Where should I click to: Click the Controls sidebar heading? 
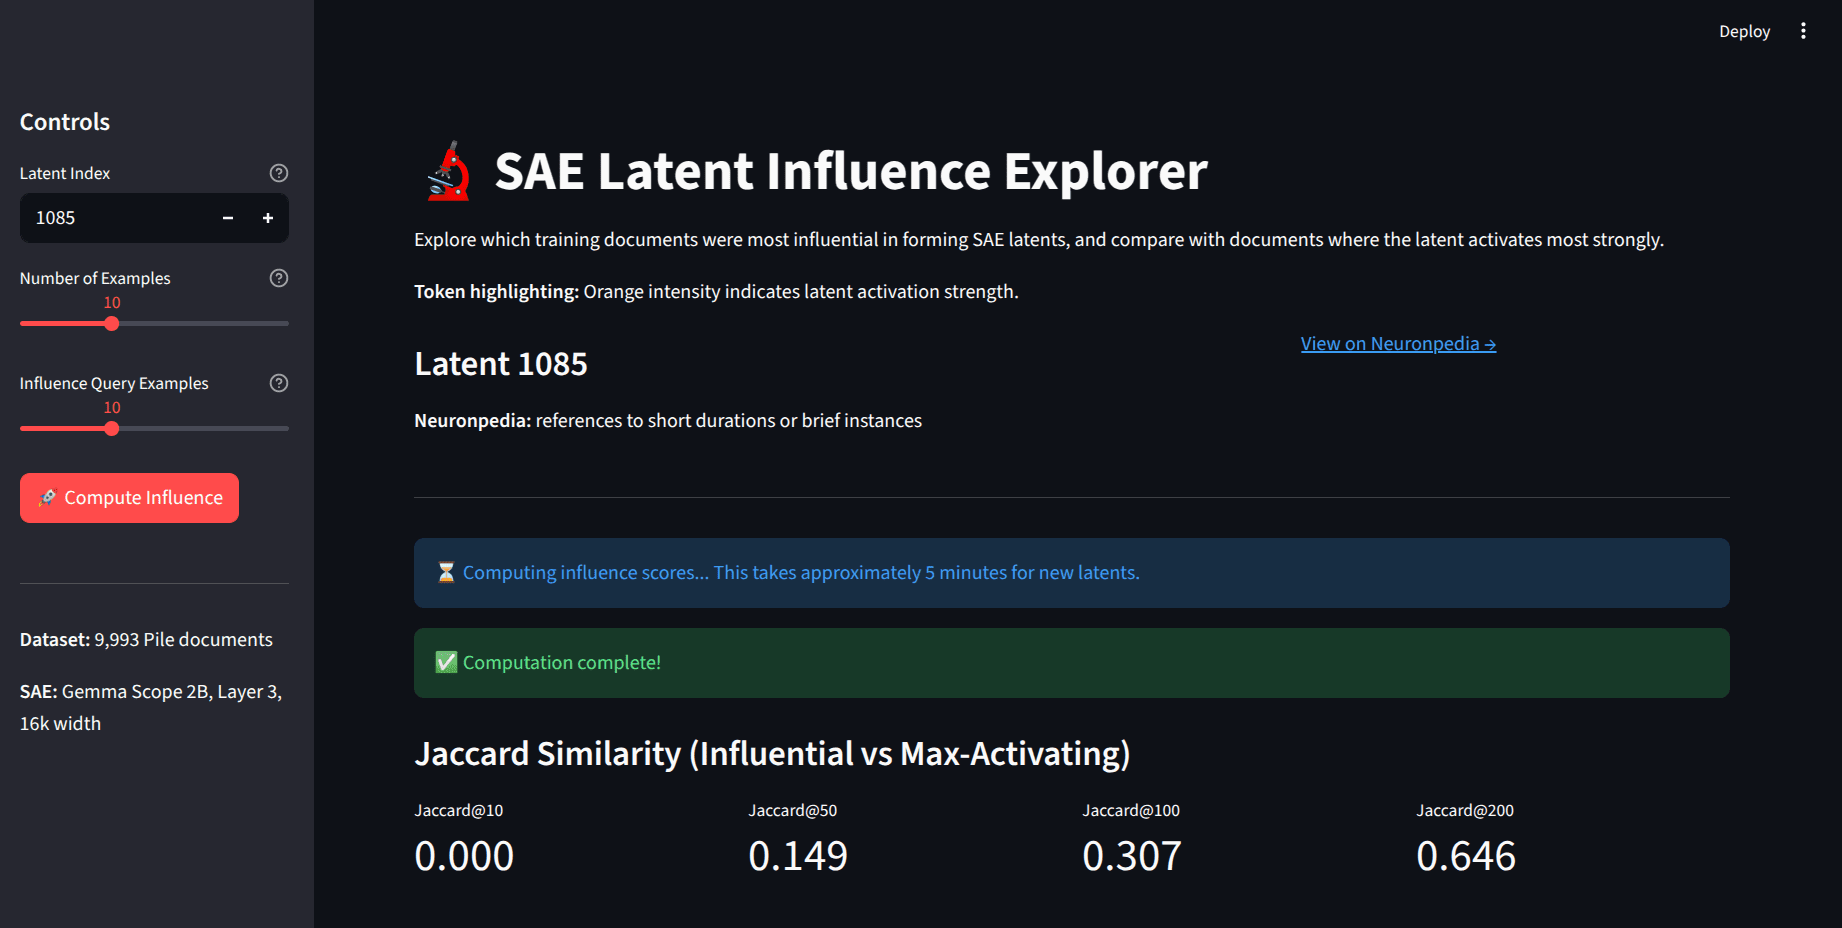point(65,122)
